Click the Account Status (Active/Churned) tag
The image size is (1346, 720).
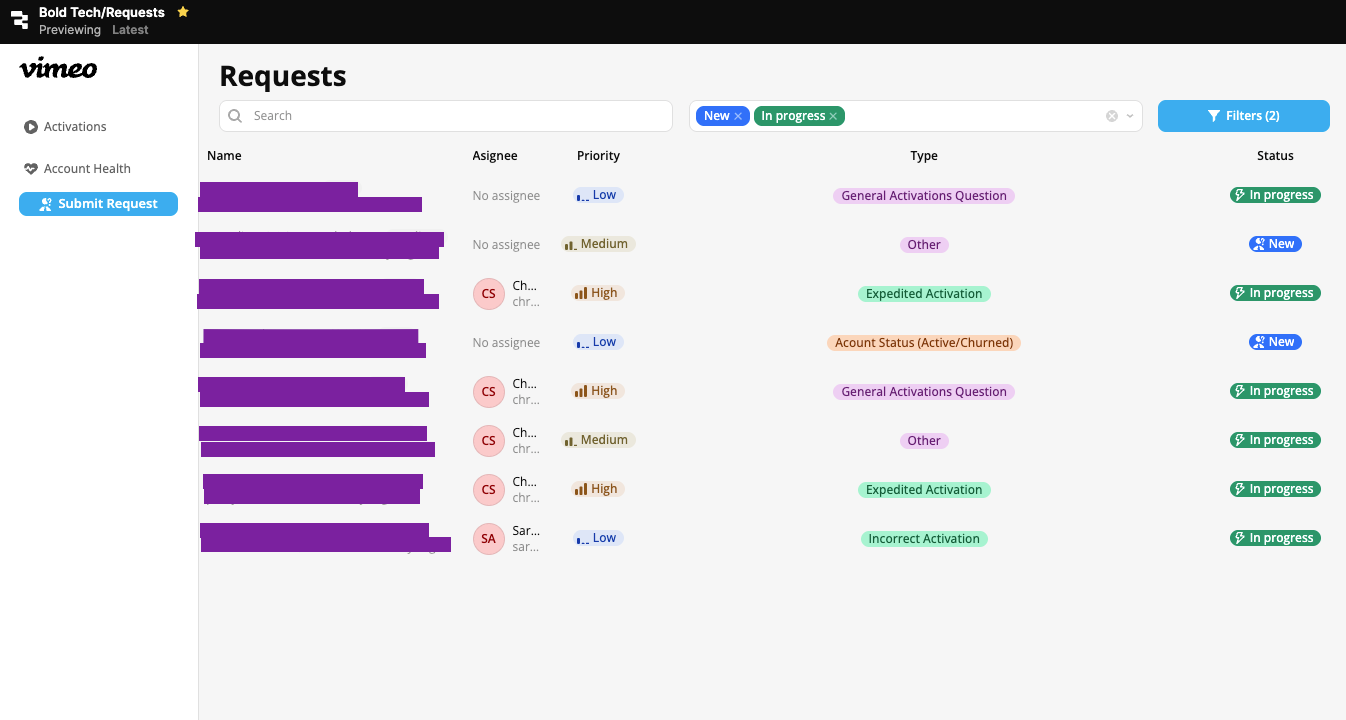pos(923,343)
